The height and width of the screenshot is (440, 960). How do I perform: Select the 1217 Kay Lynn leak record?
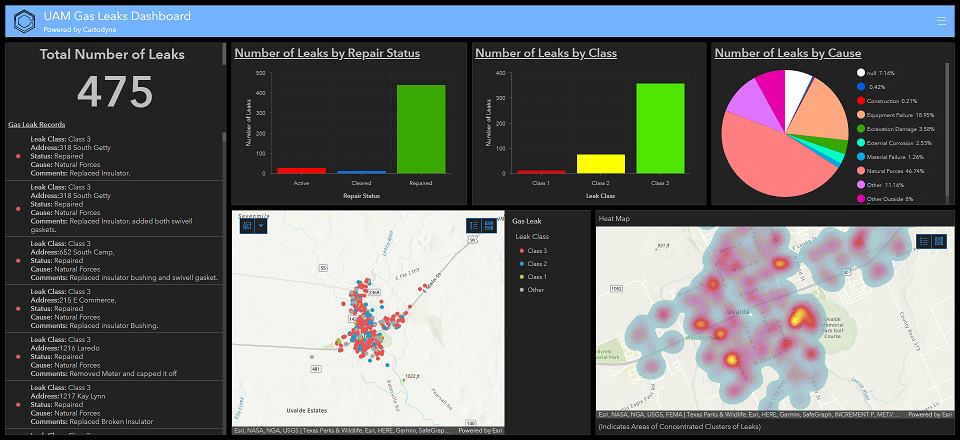click(x=114, y=405)
